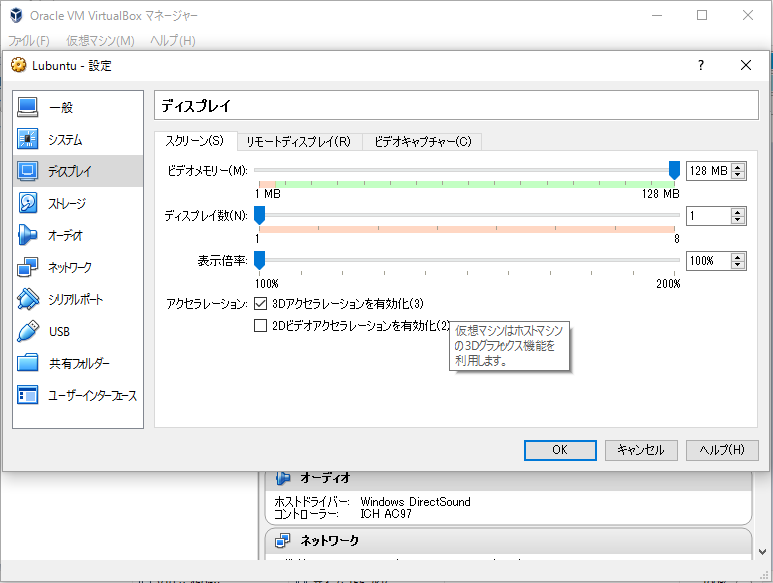This screenshot has height=583, width=773.
Task: Open the ストレージ (Storage) disk icon
Action: coord(28,203)
